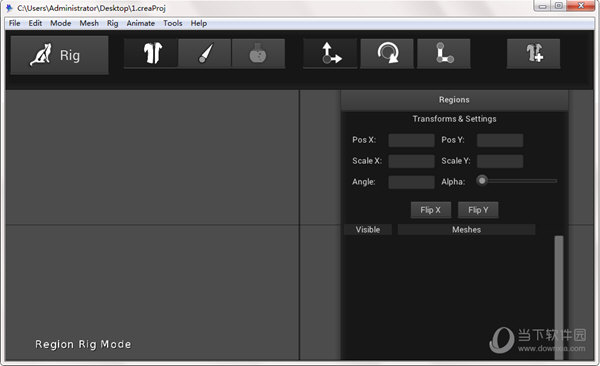The height and width of the screenshot is (366, 600).
Task: Click the Rig mode cat button
Action: pos(59,55)
